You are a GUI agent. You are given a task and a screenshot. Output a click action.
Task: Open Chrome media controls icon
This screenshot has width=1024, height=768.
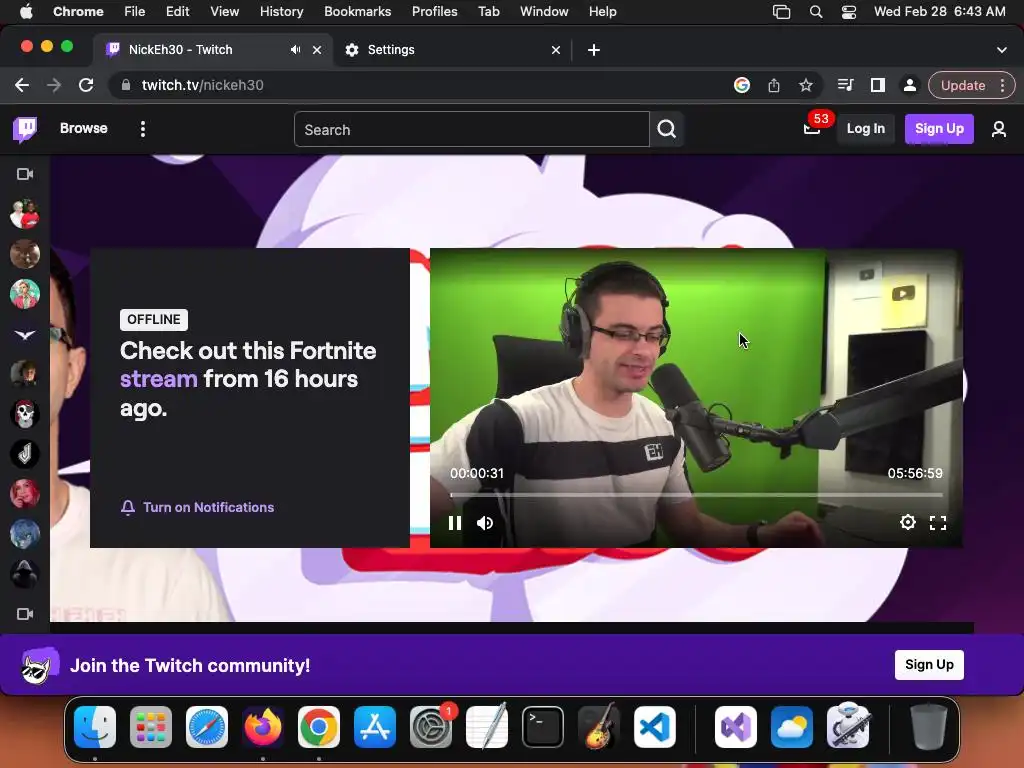(x=846, y=86)
